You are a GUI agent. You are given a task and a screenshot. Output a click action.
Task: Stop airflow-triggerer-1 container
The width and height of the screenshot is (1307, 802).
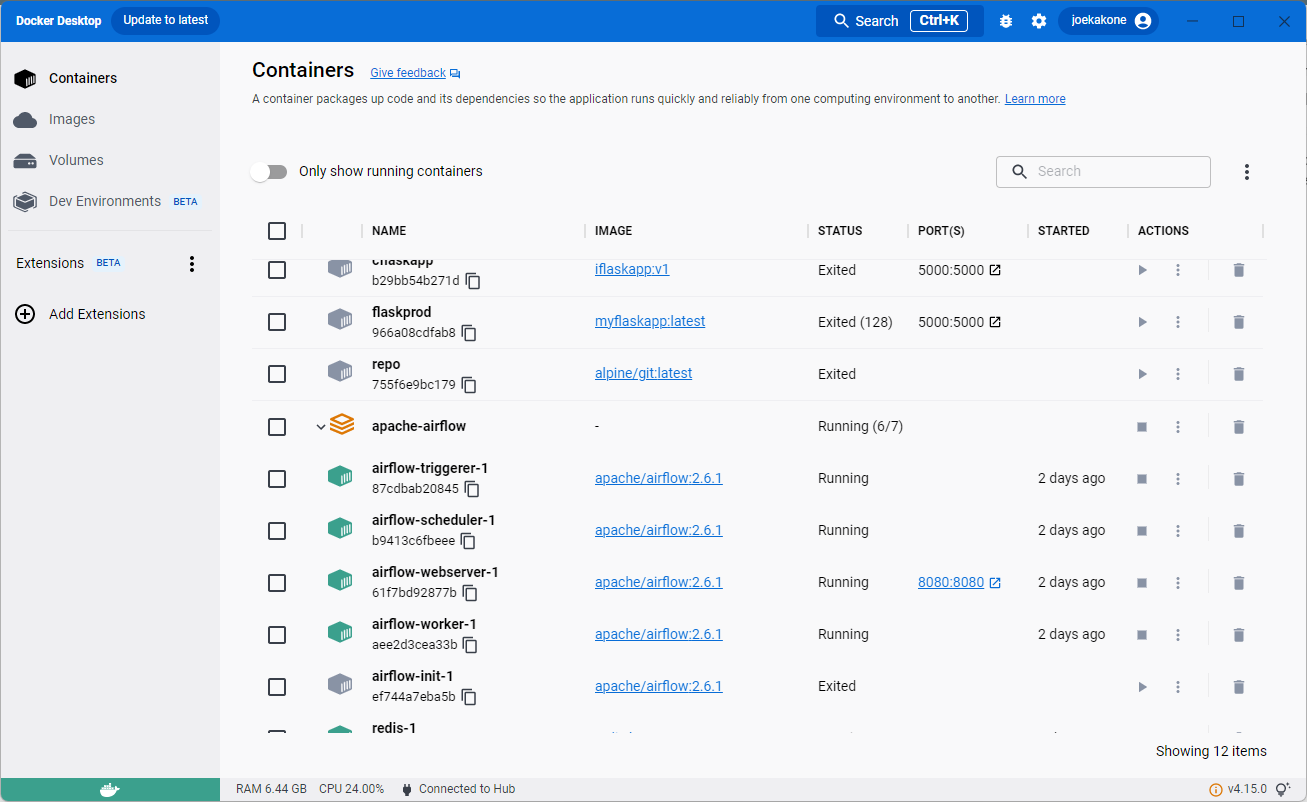click(1142, 479)
